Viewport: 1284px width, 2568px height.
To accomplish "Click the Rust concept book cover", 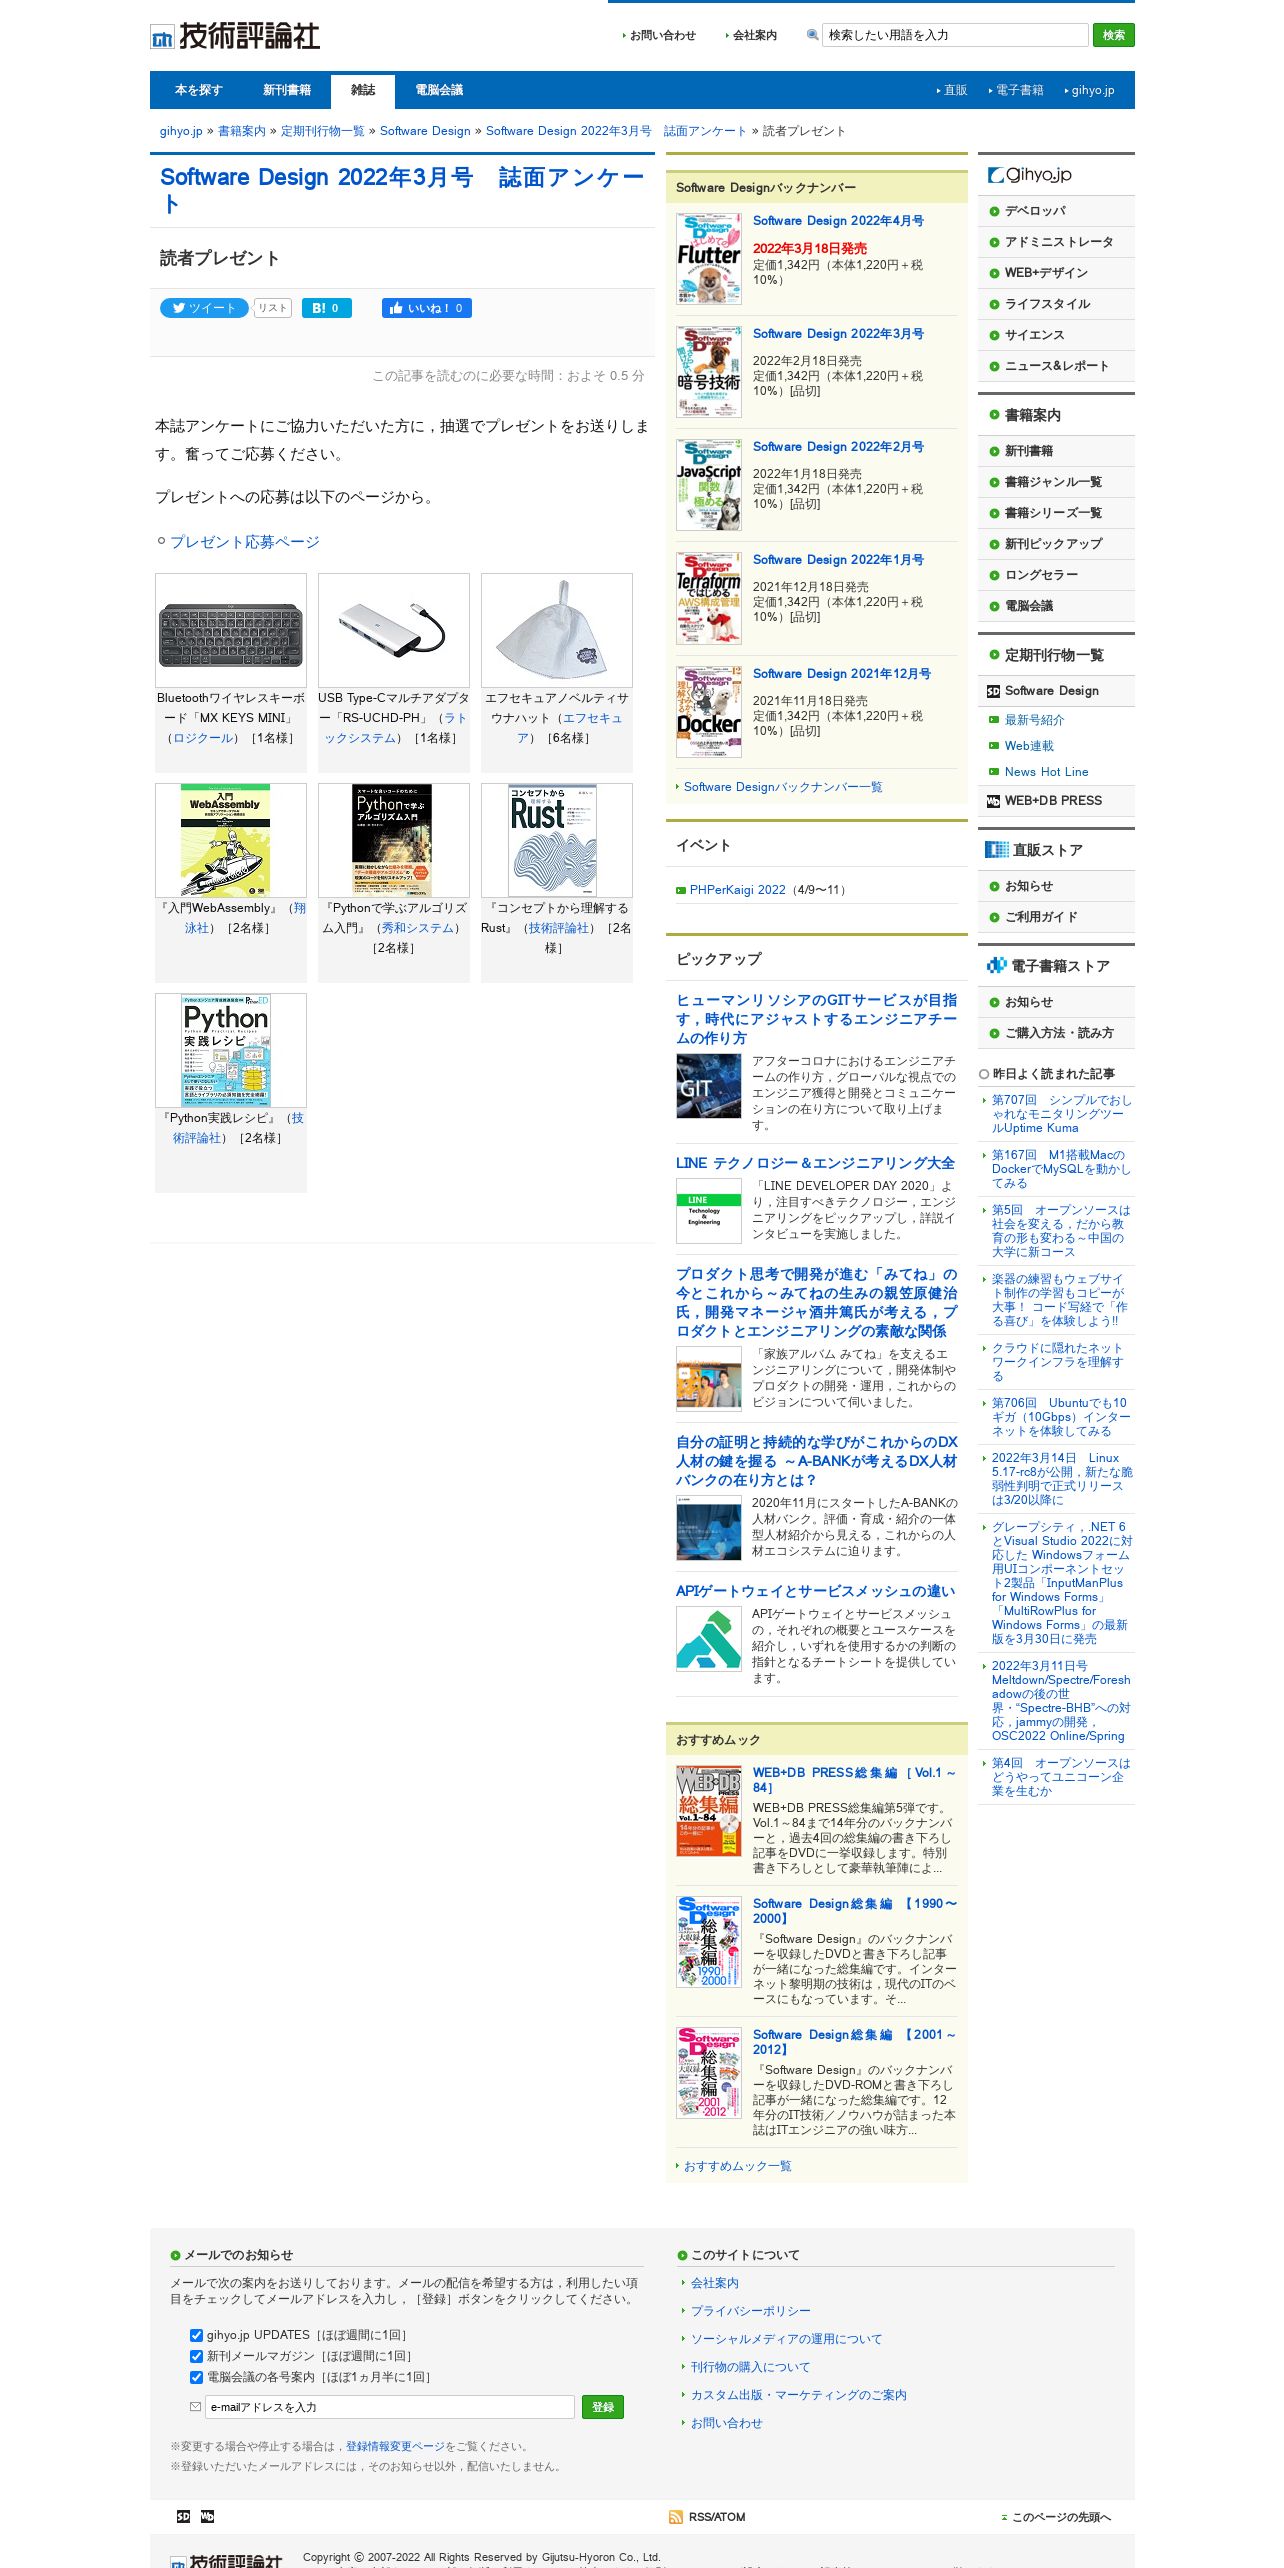I will pos(557,840).
